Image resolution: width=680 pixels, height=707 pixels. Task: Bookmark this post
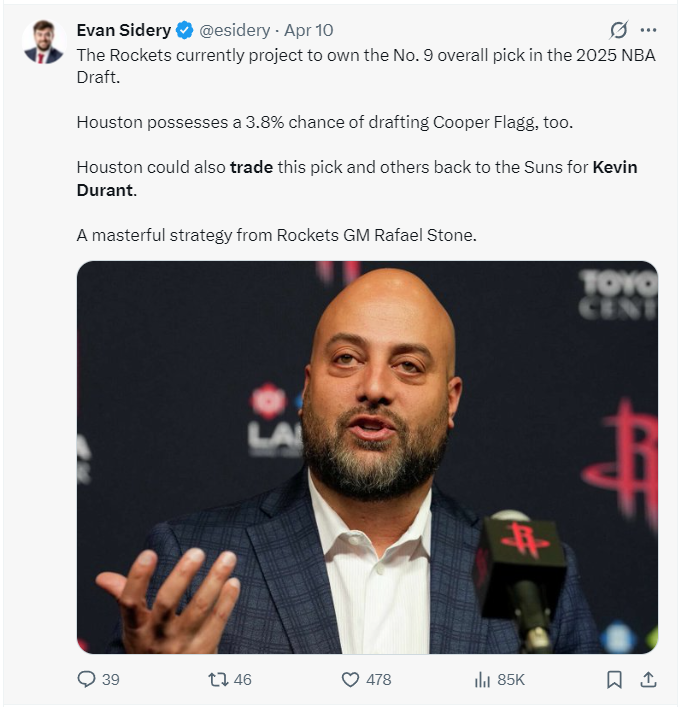(x=614, y=679)
